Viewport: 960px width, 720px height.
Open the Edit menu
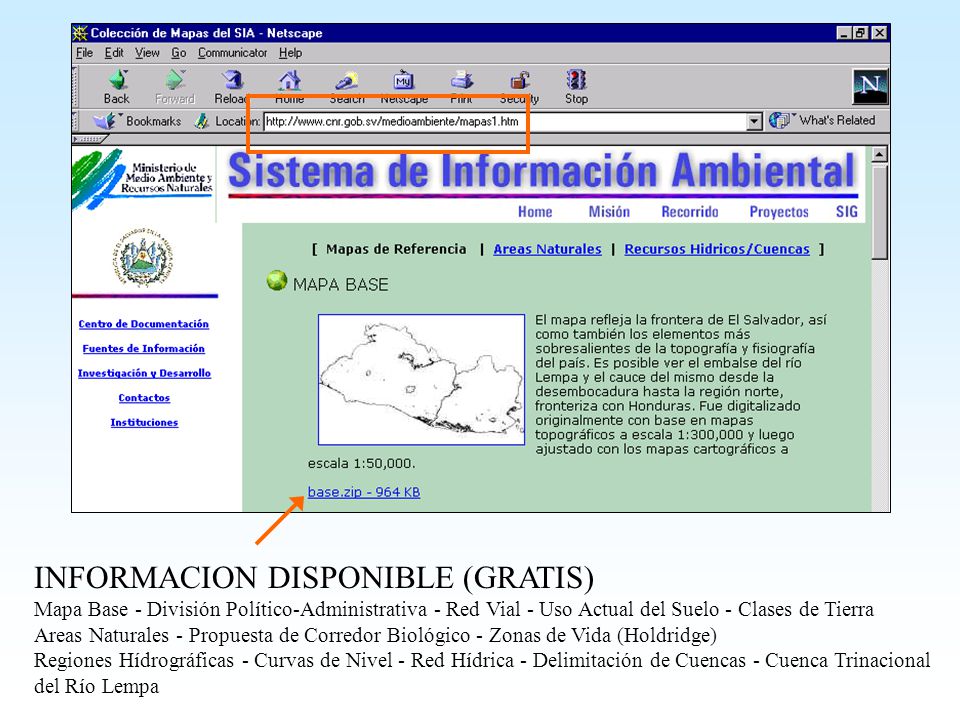(114, 53)
